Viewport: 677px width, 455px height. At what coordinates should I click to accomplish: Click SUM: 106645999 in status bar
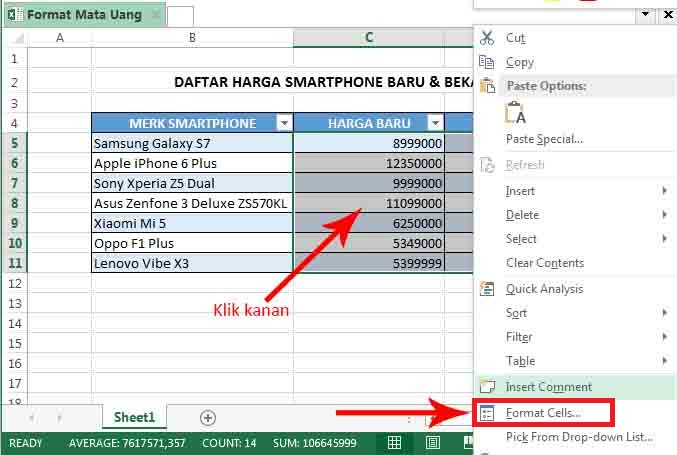click(x=314, y=443)
